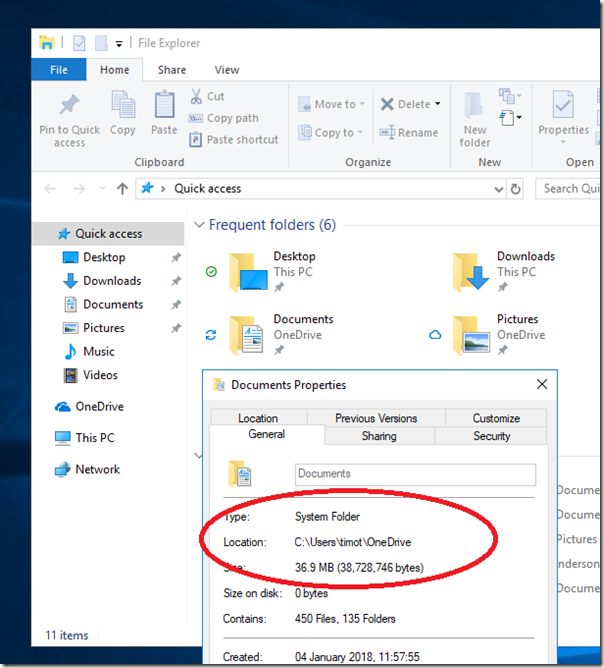Click the pin icon beside sidebar Documents
This screenshot has width=604, height=668.
(x=176, y=304)
